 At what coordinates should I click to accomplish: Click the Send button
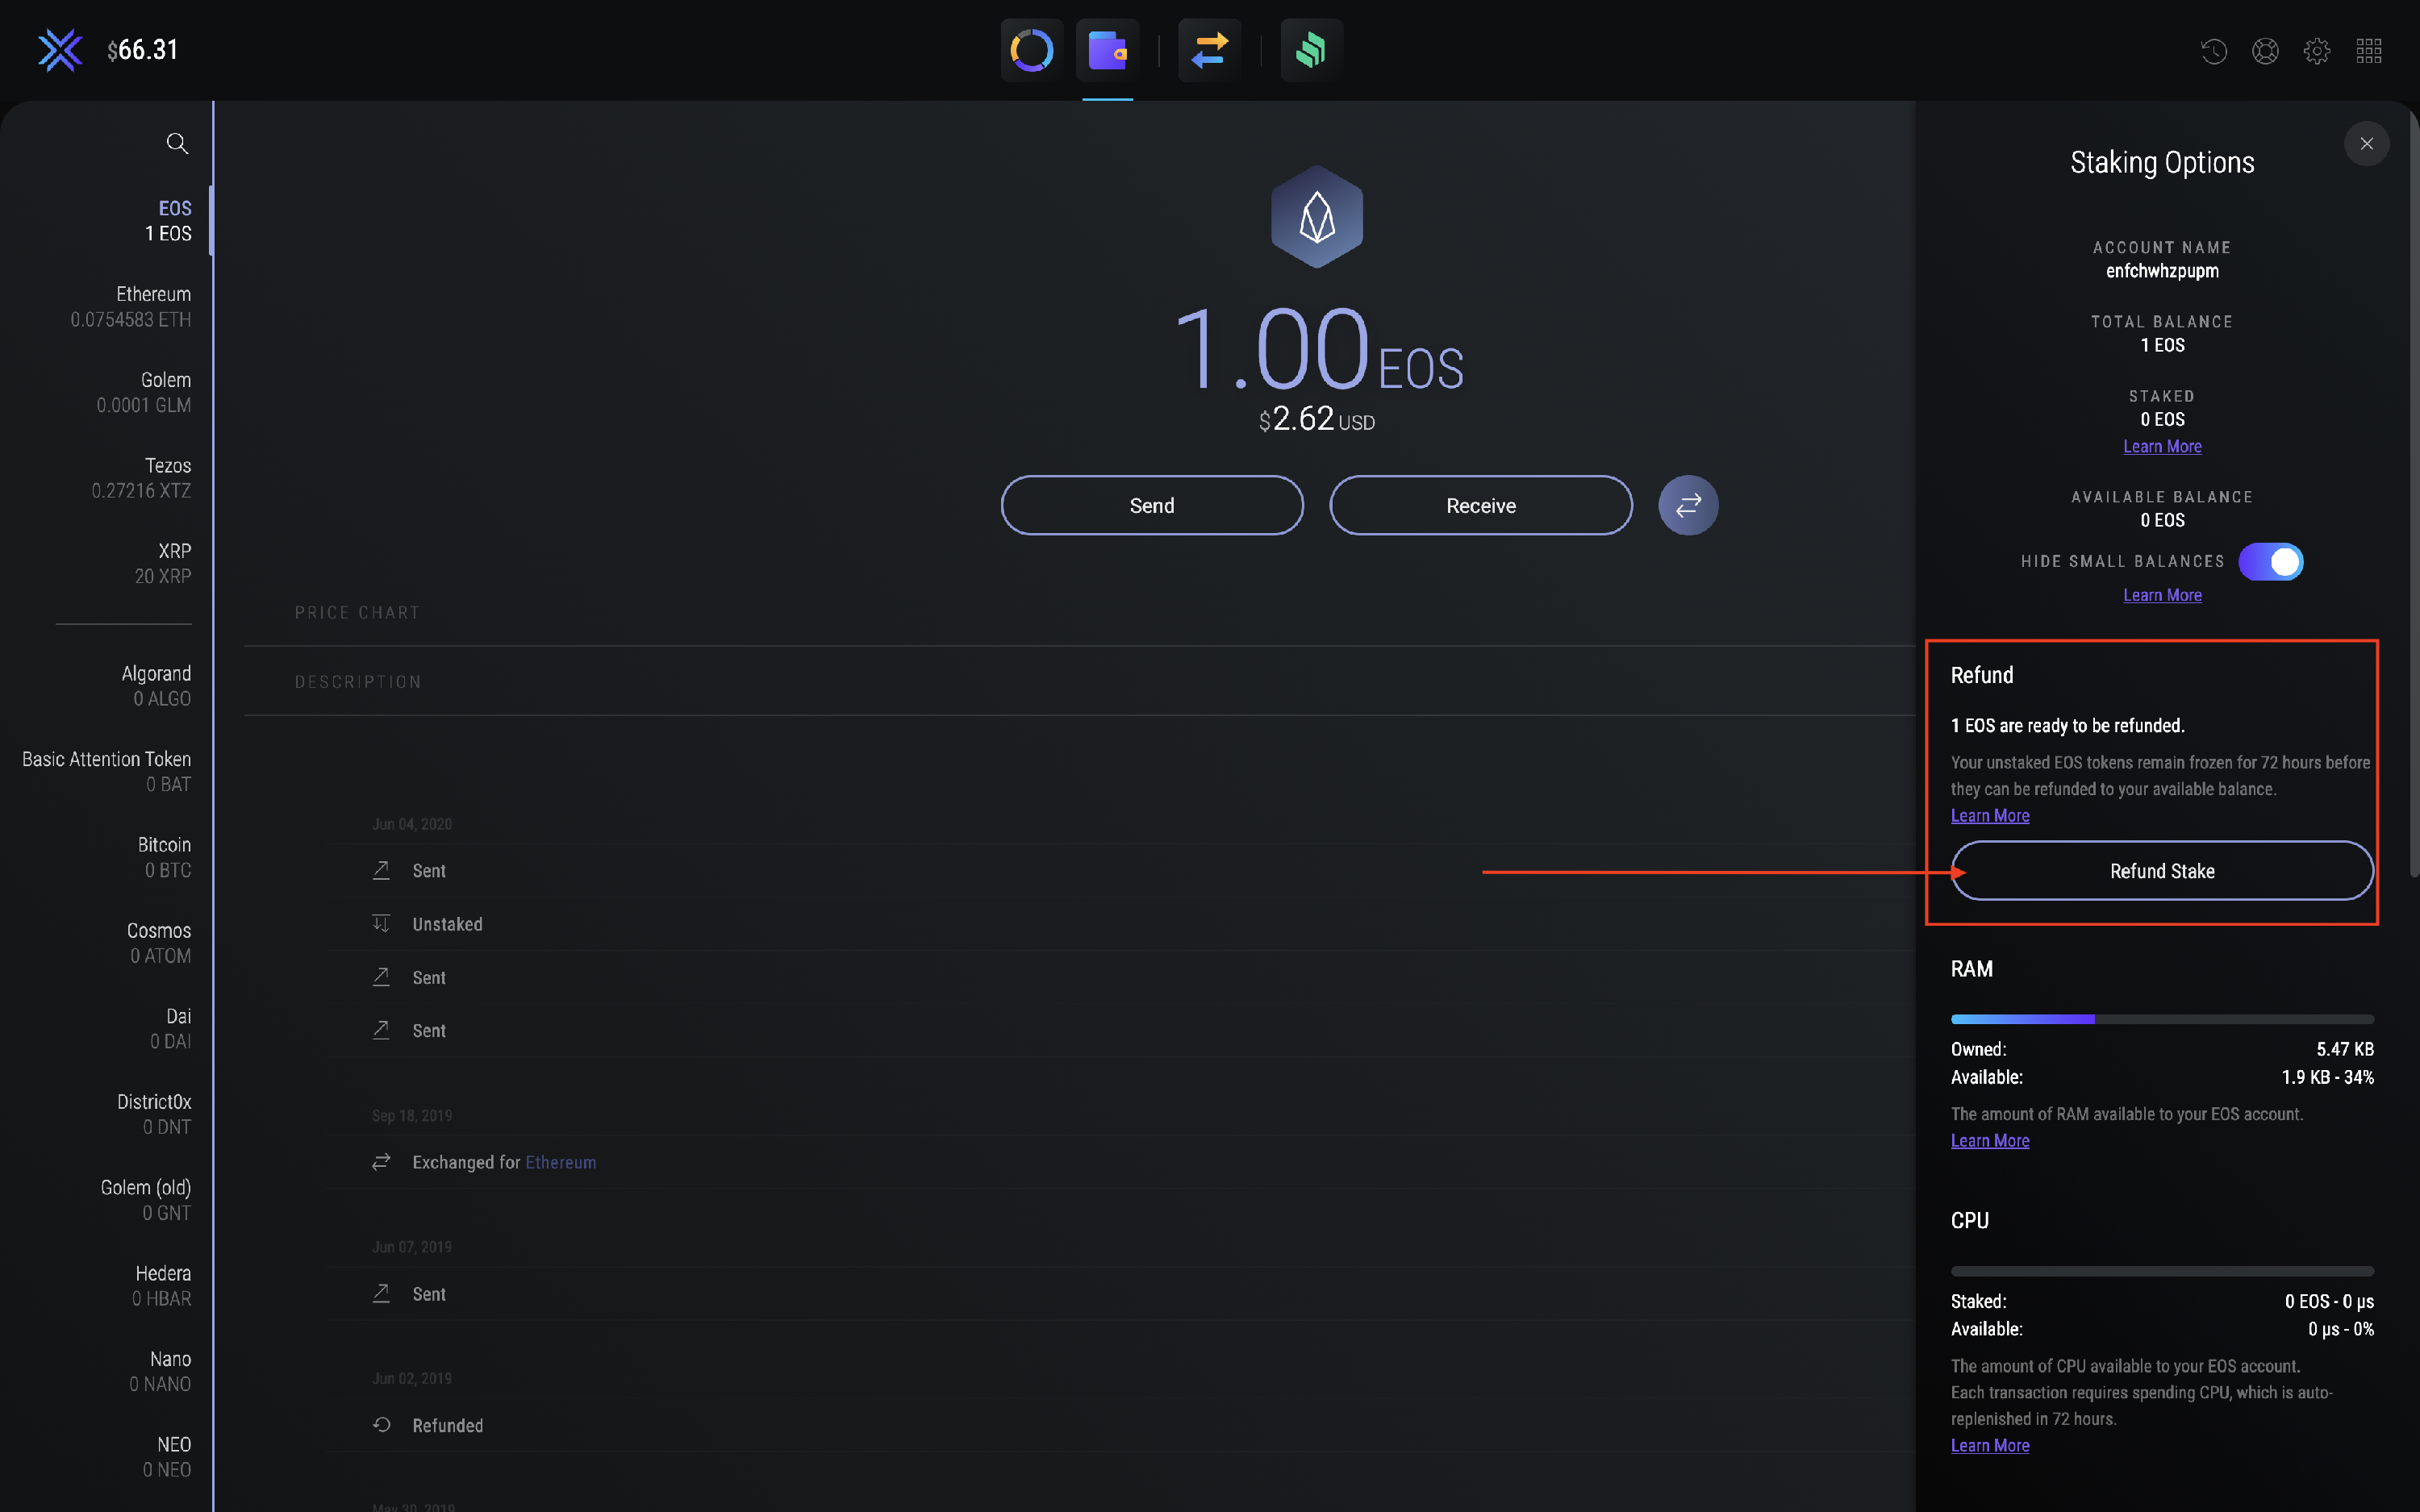1151,506
